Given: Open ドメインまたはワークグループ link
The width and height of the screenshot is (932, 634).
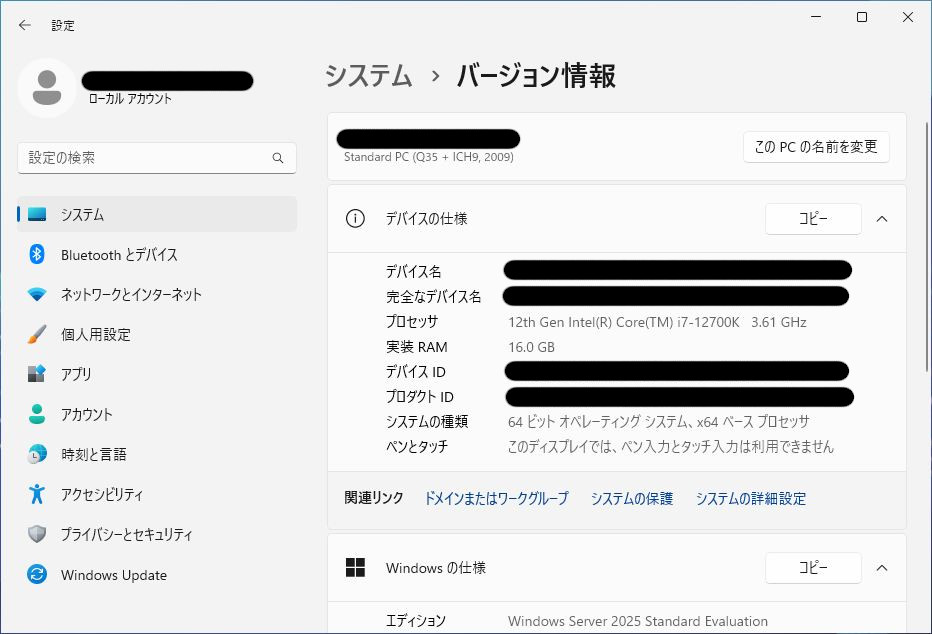Looking at the screenshot, I should tap(496, 498).
